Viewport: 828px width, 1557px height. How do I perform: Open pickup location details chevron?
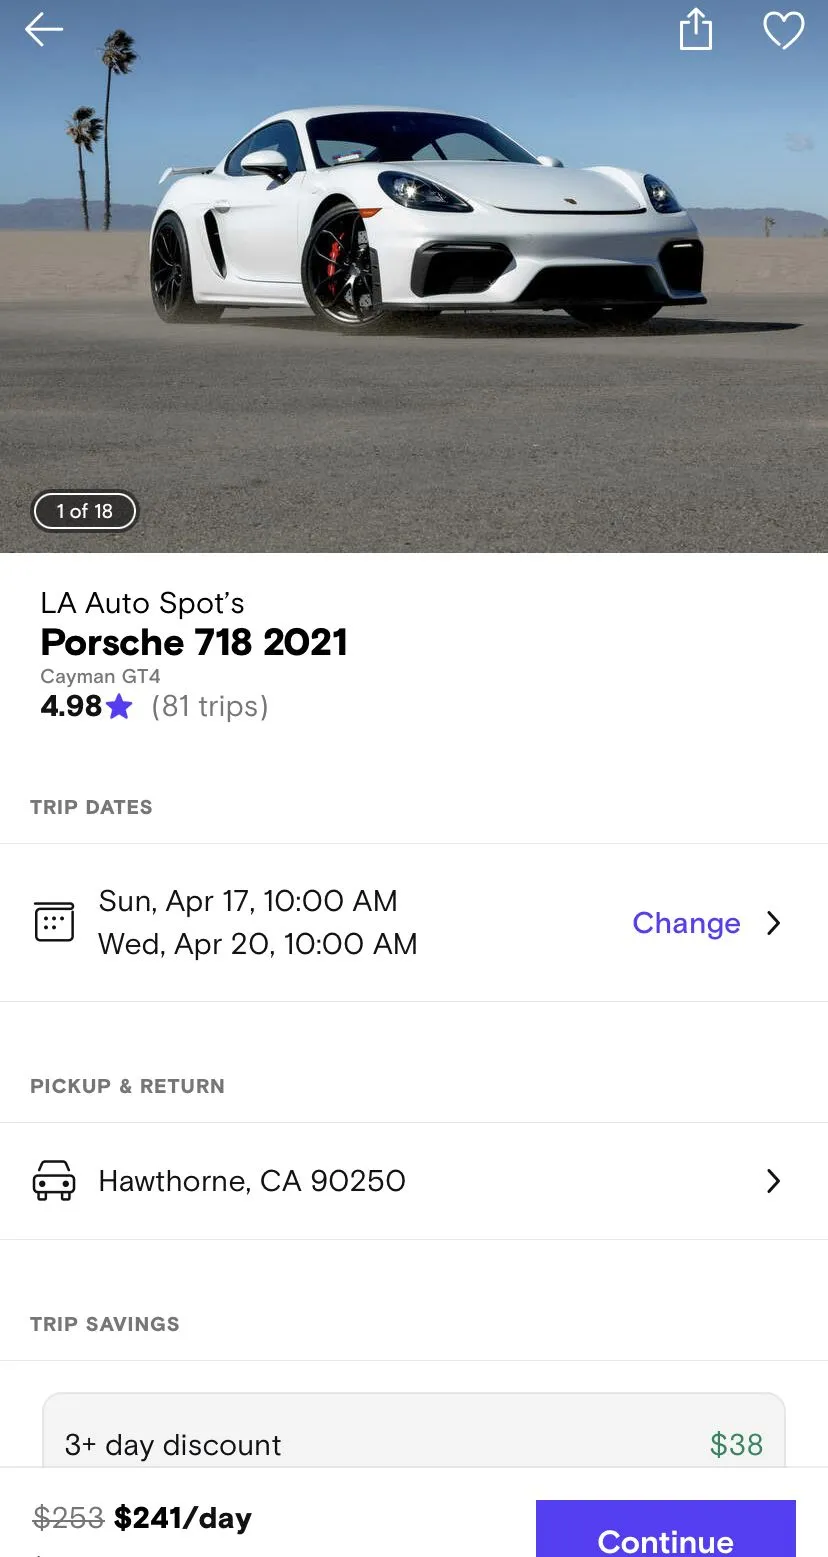(x=773, y=1181)
